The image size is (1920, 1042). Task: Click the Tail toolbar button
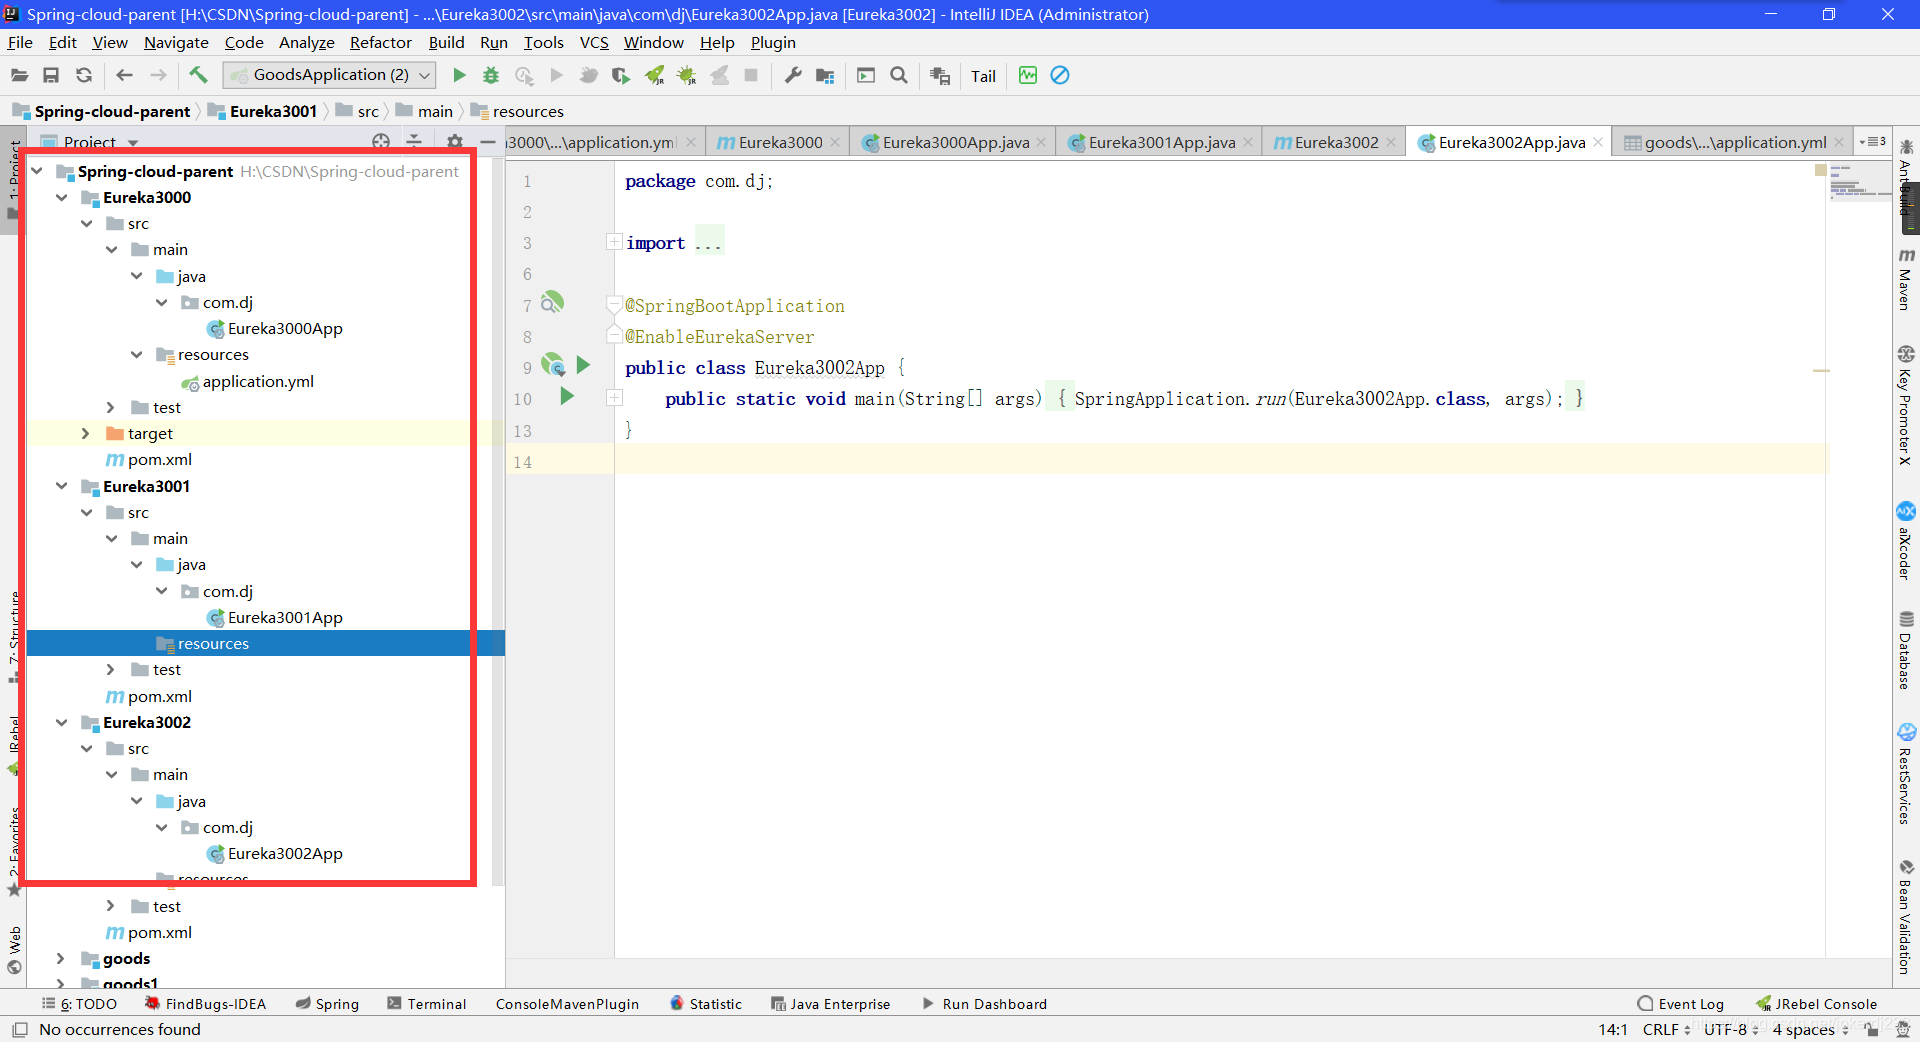coord(983,76)
